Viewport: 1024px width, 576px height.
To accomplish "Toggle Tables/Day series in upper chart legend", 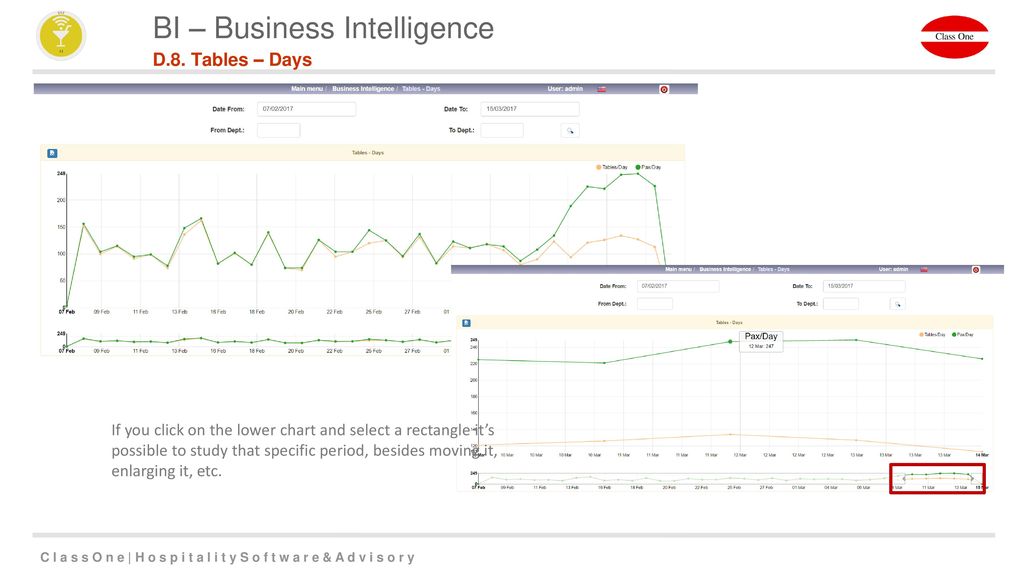I will click(612, 167).
